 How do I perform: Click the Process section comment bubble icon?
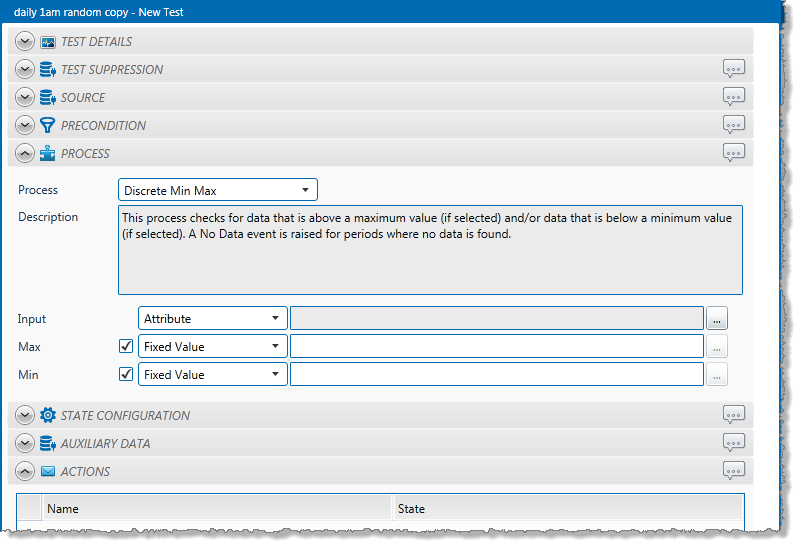[x=734, y=153]
